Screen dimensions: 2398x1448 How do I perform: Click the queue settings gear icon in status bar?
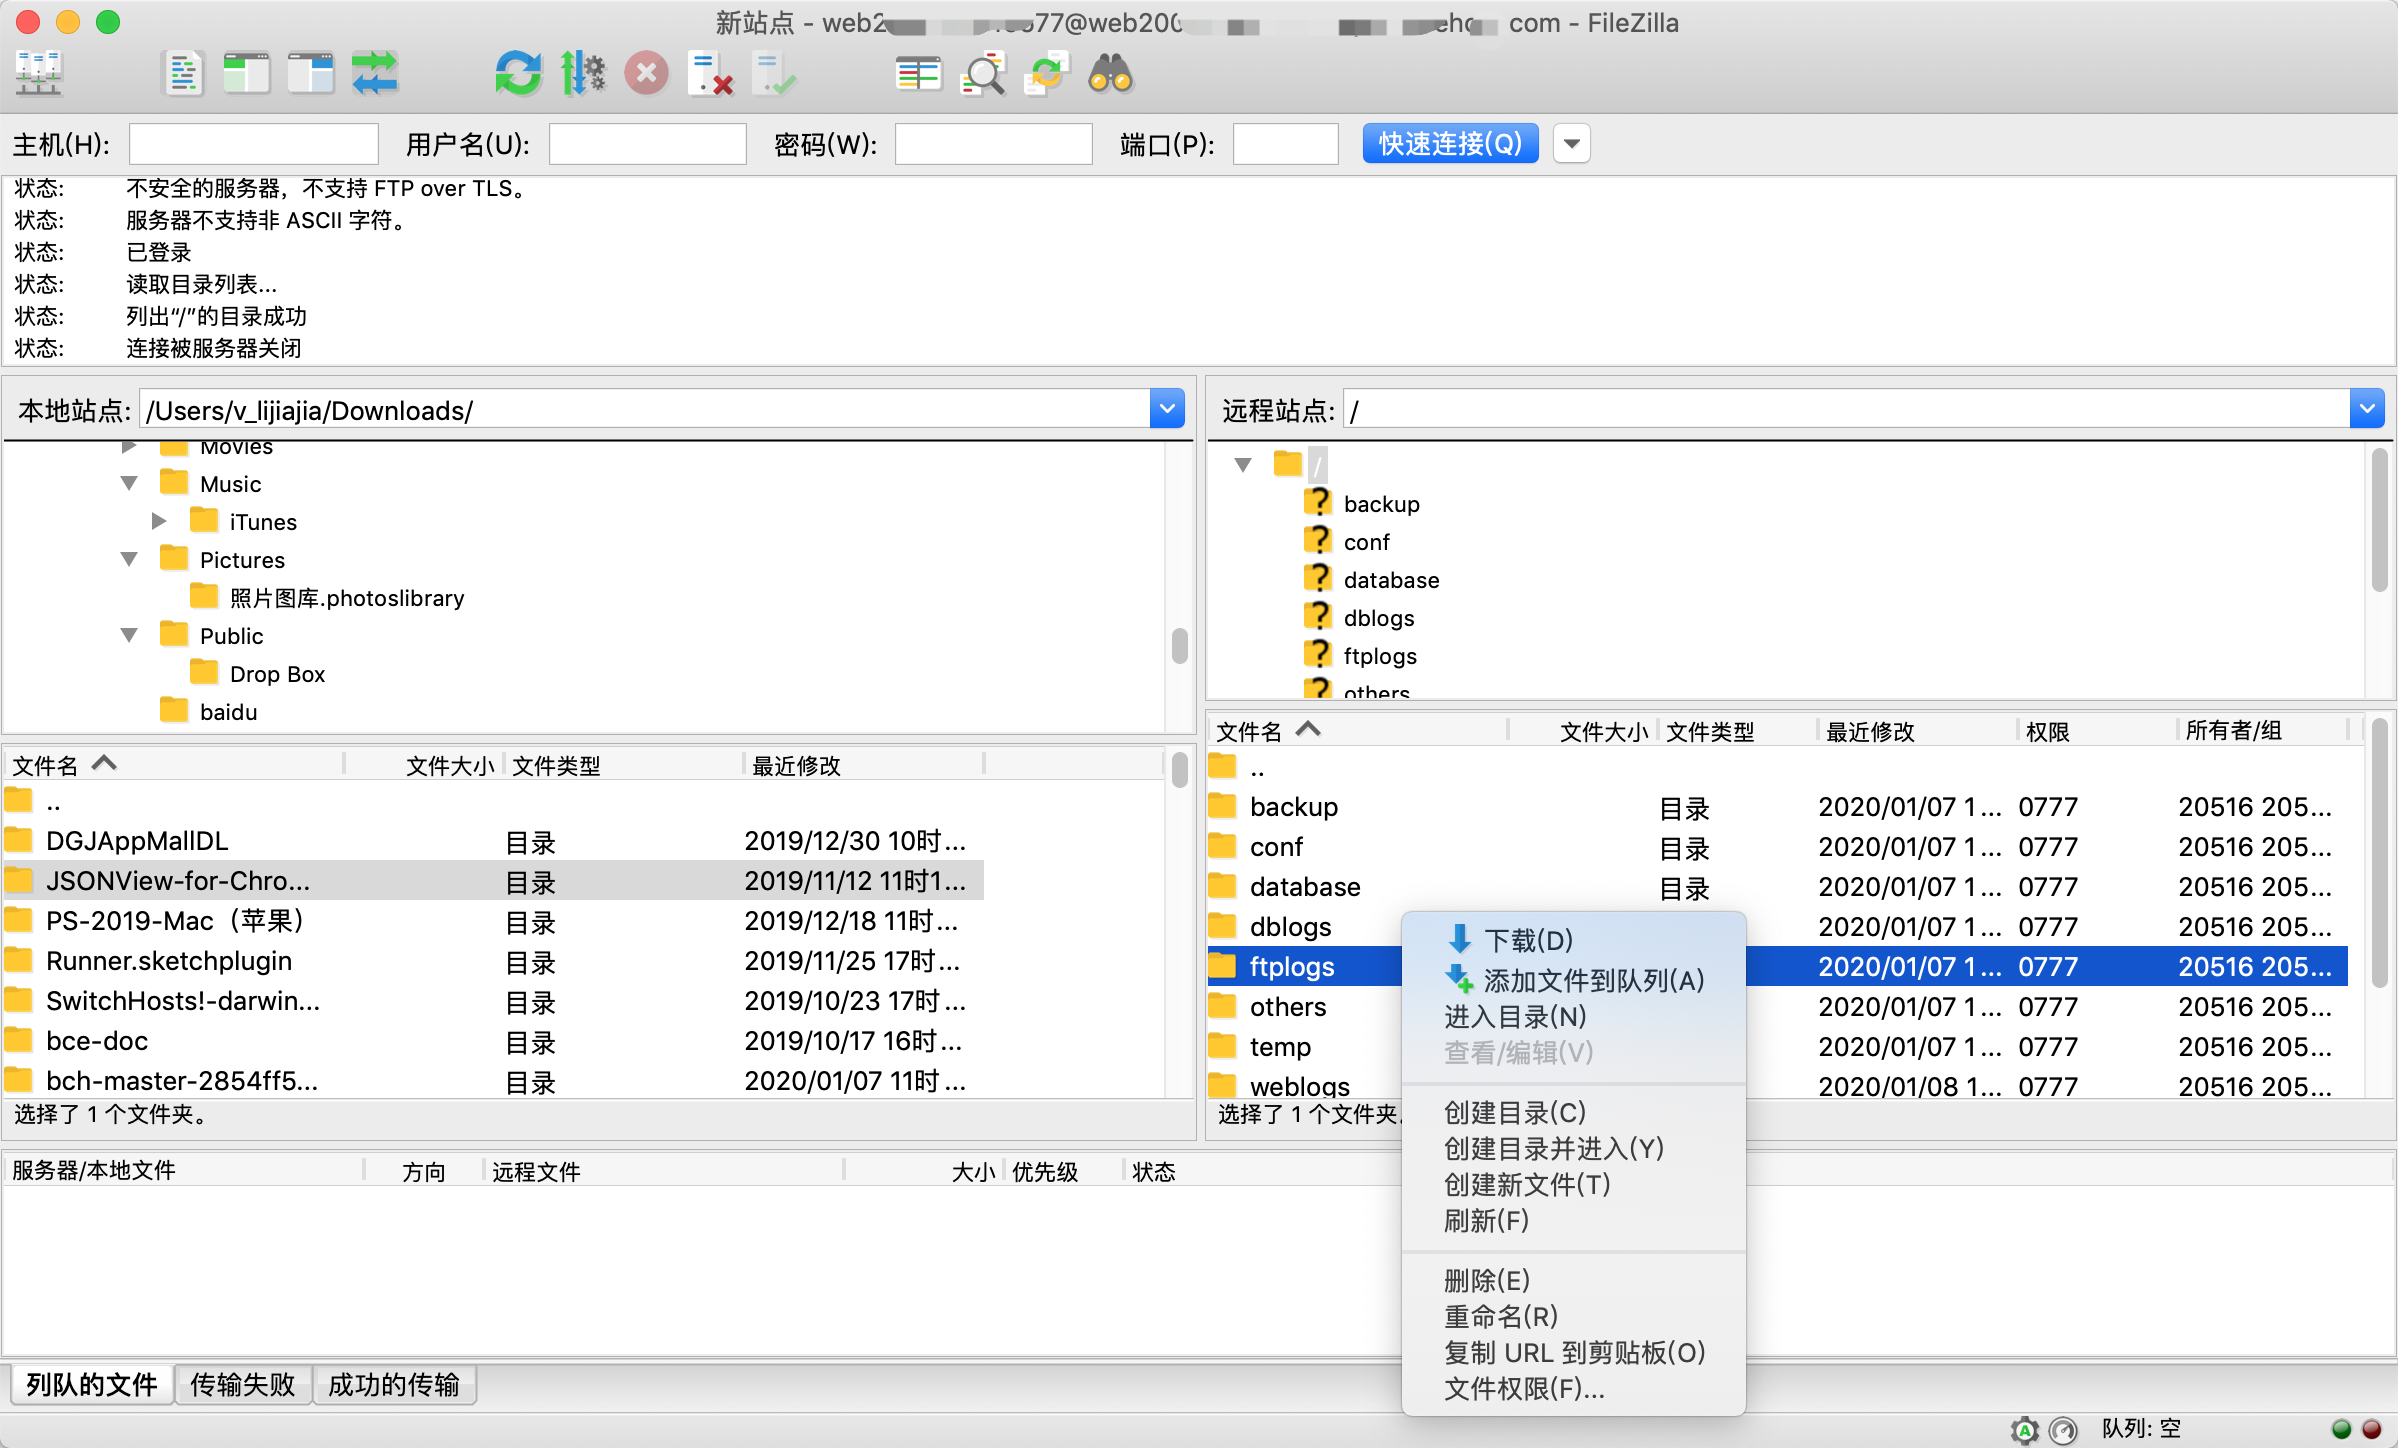tap(2025, 1429)
